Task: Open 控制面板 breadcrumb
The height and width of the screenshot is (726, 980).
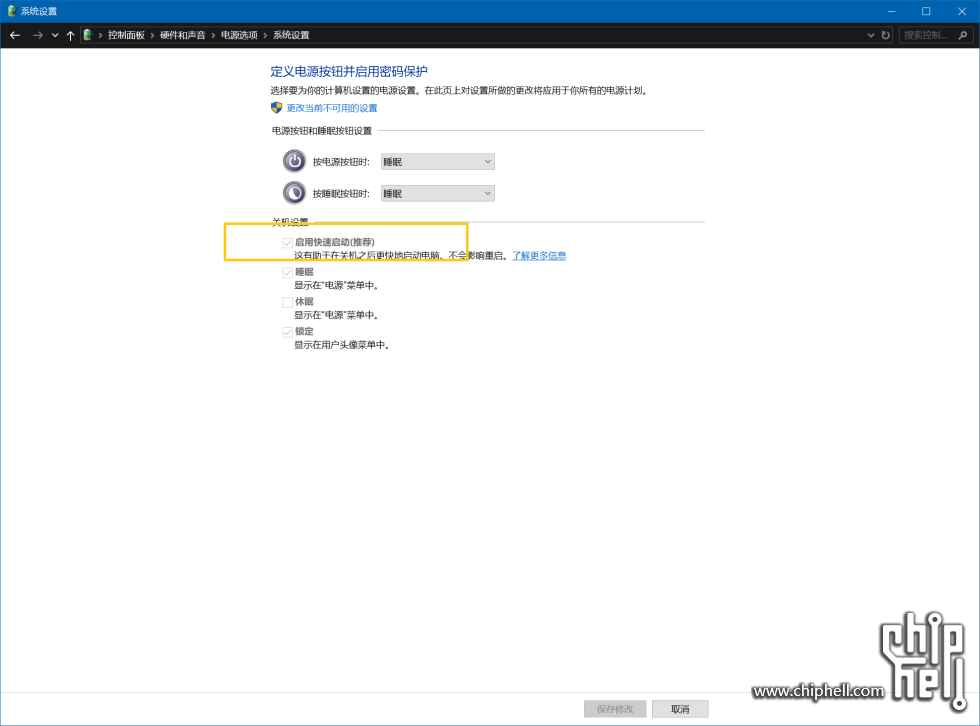Action: (x=126, y=35)
